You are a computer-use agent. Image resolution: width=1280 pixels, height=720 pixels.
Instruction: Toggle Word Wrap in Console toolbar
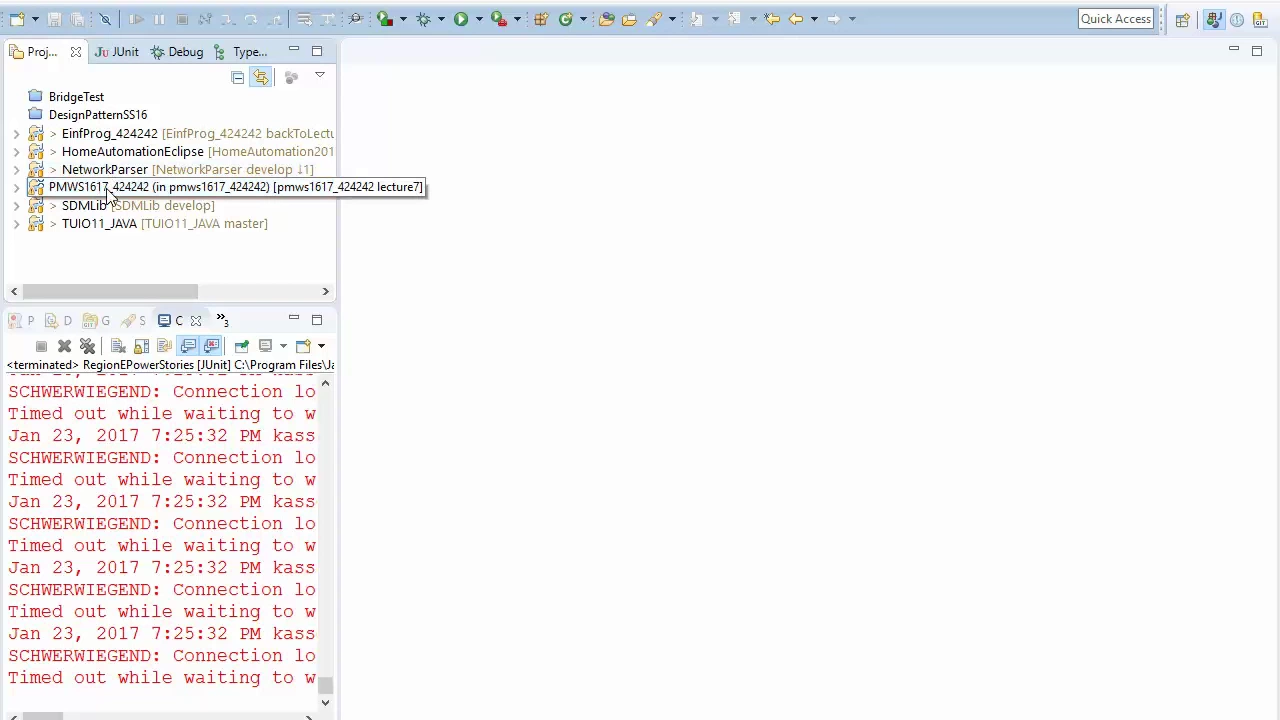point(164,346)
